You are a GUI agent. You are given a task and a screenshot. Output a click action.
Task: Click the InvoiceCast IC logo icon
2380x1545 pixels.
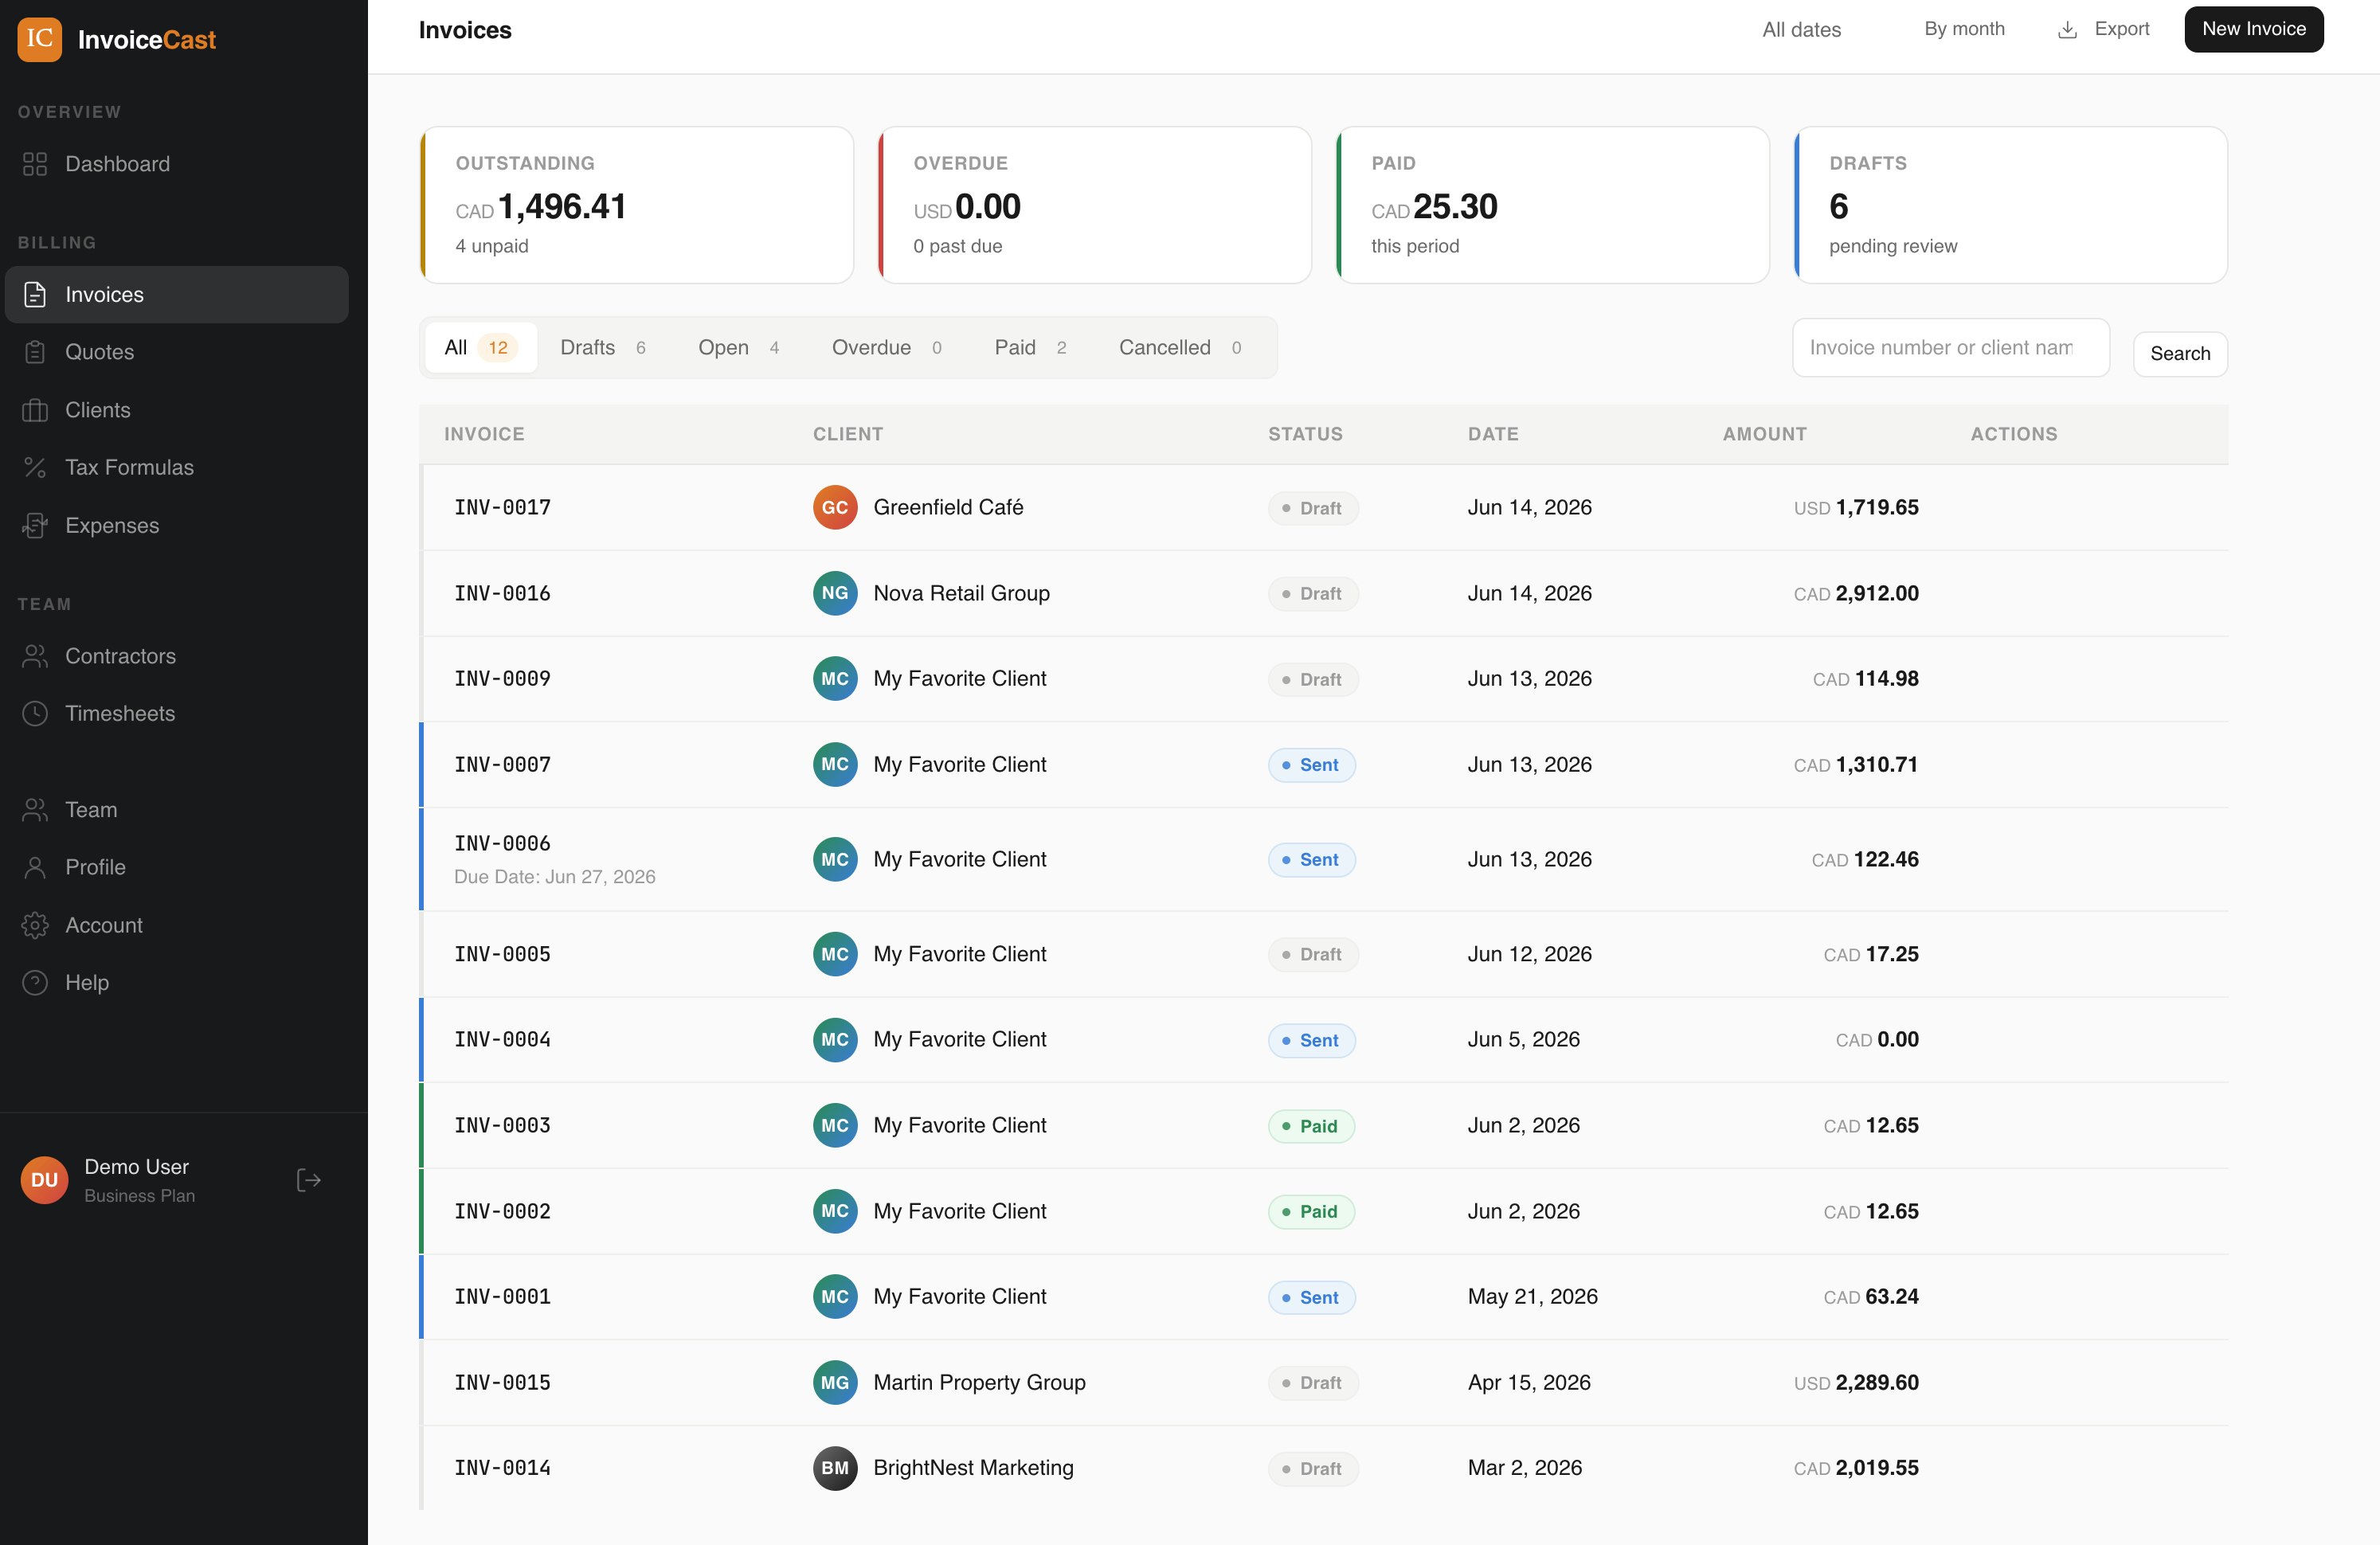(x=39, y=39)
